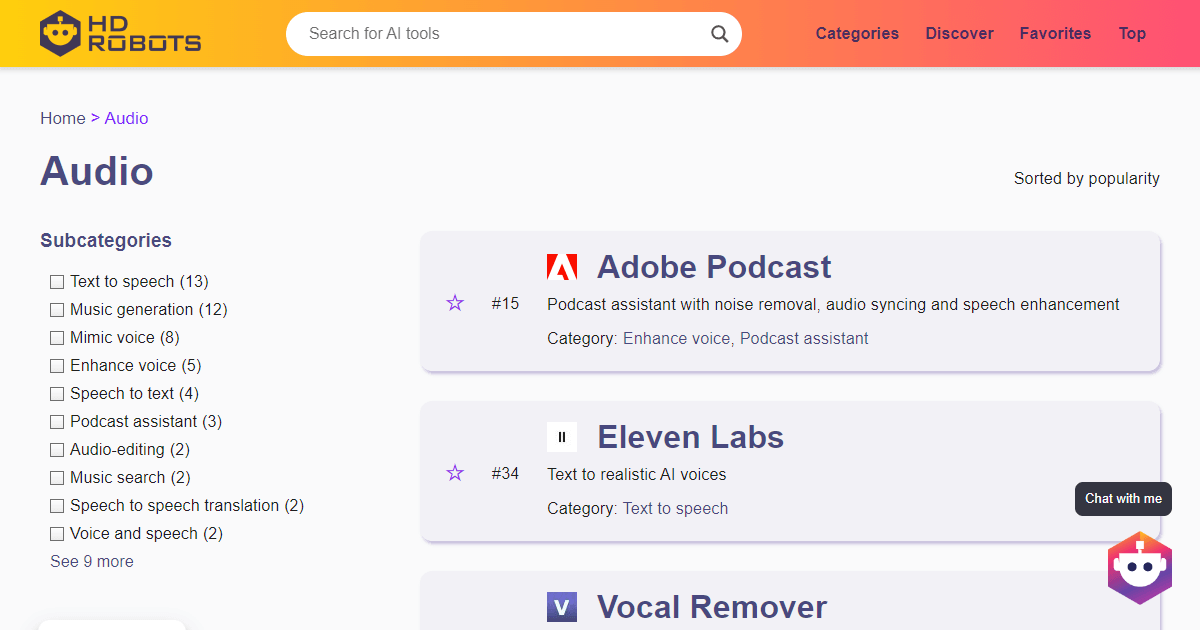The height and width of the screenshot is (630, 1200).
Task: Enable the Music generation filter
Action: click(x=56, y=309)
